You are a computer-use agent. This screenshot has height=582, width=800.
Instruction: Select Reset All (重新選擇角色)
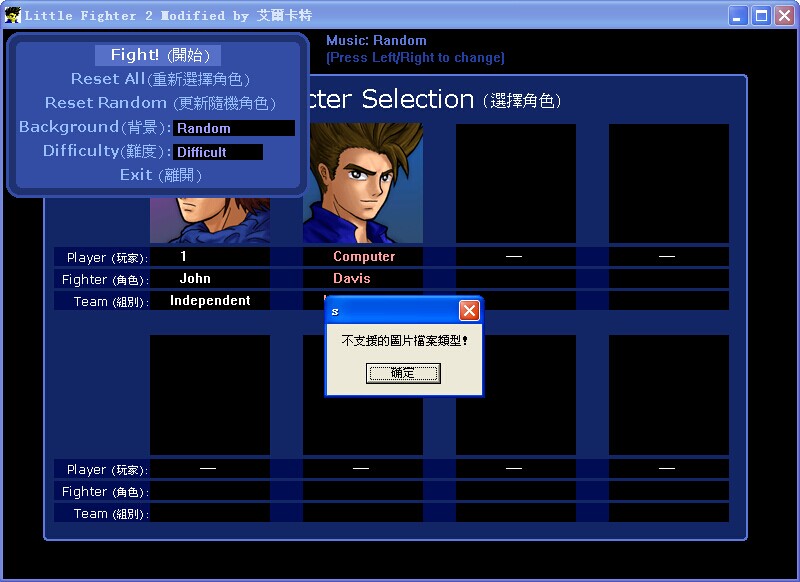[x=160, y=79]
